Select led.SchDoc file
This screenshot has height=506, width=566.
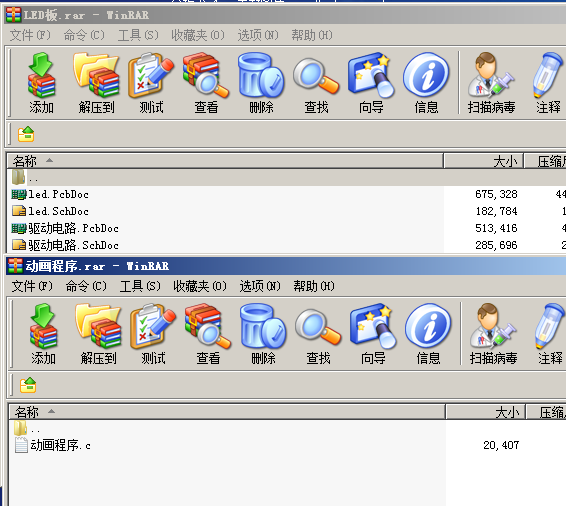click(50, 211)
